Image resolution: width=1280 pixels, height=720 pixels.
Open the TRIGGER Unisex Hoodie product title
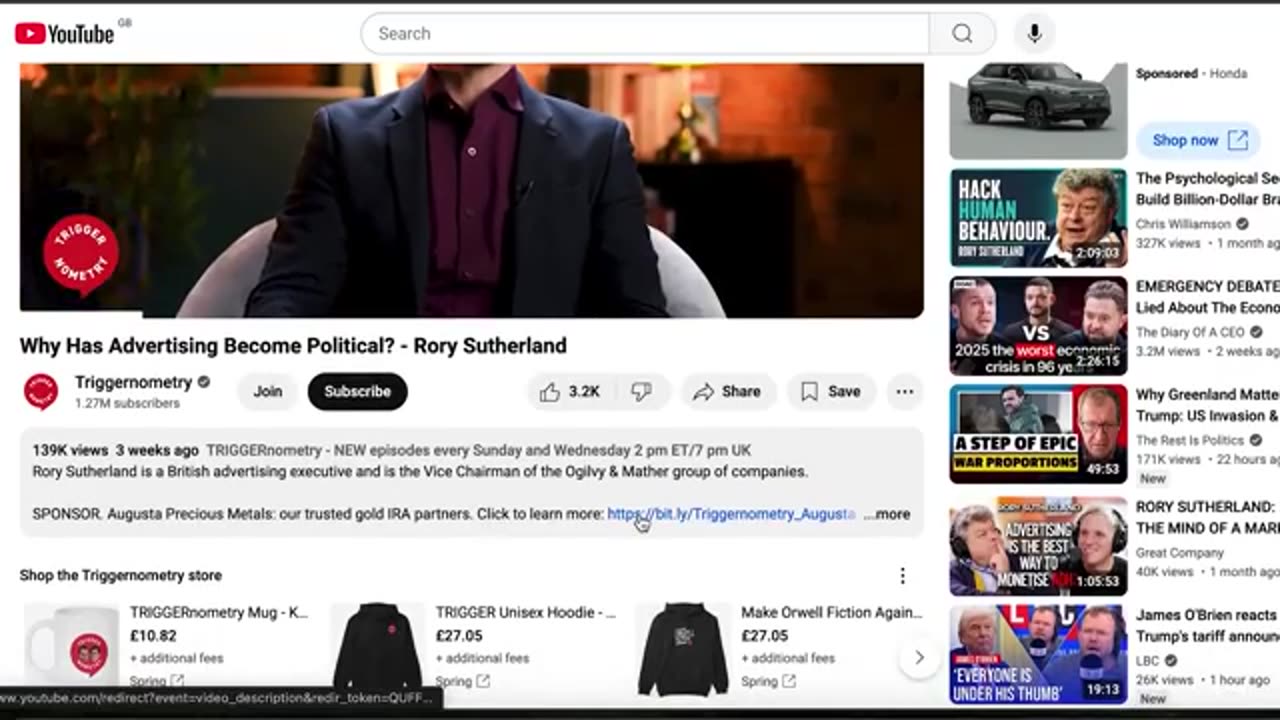526,612
